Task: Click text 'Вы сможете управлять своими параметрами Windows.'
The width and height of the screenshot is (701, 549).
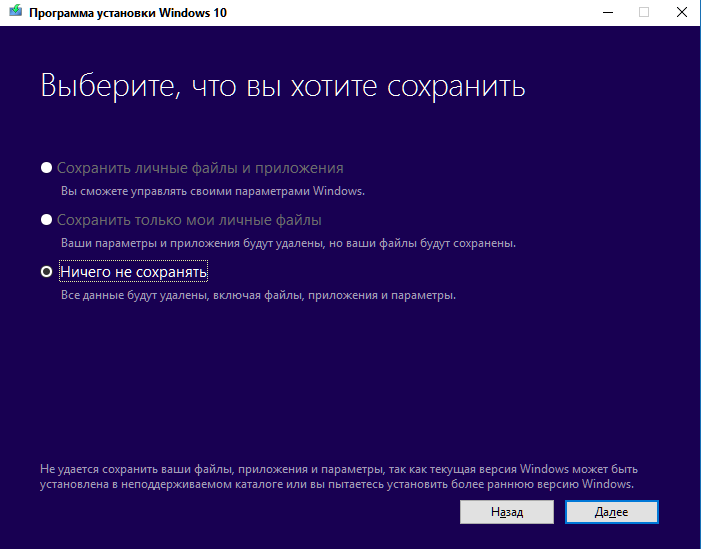Action: click(213, 191)
